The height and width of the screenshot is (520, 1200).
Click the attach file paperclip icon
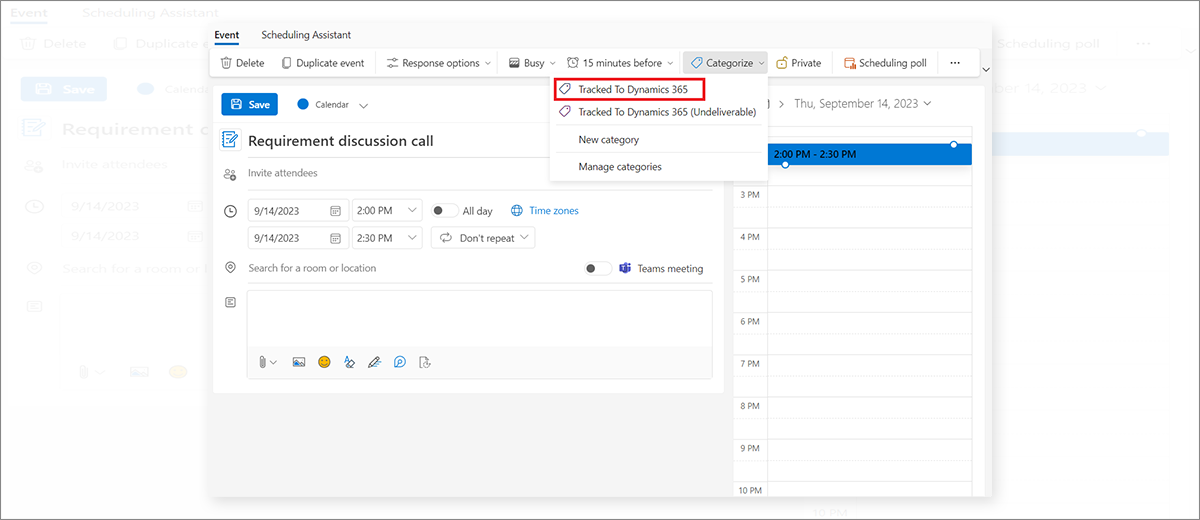263,362
